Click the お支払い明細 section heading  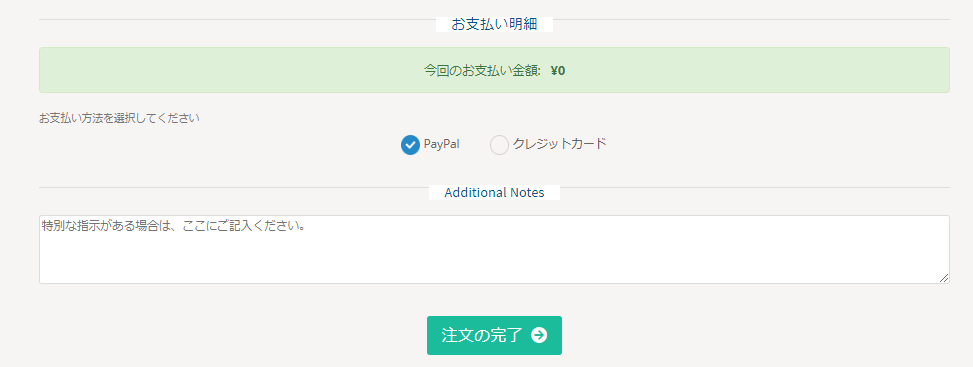tap(494, 24)
